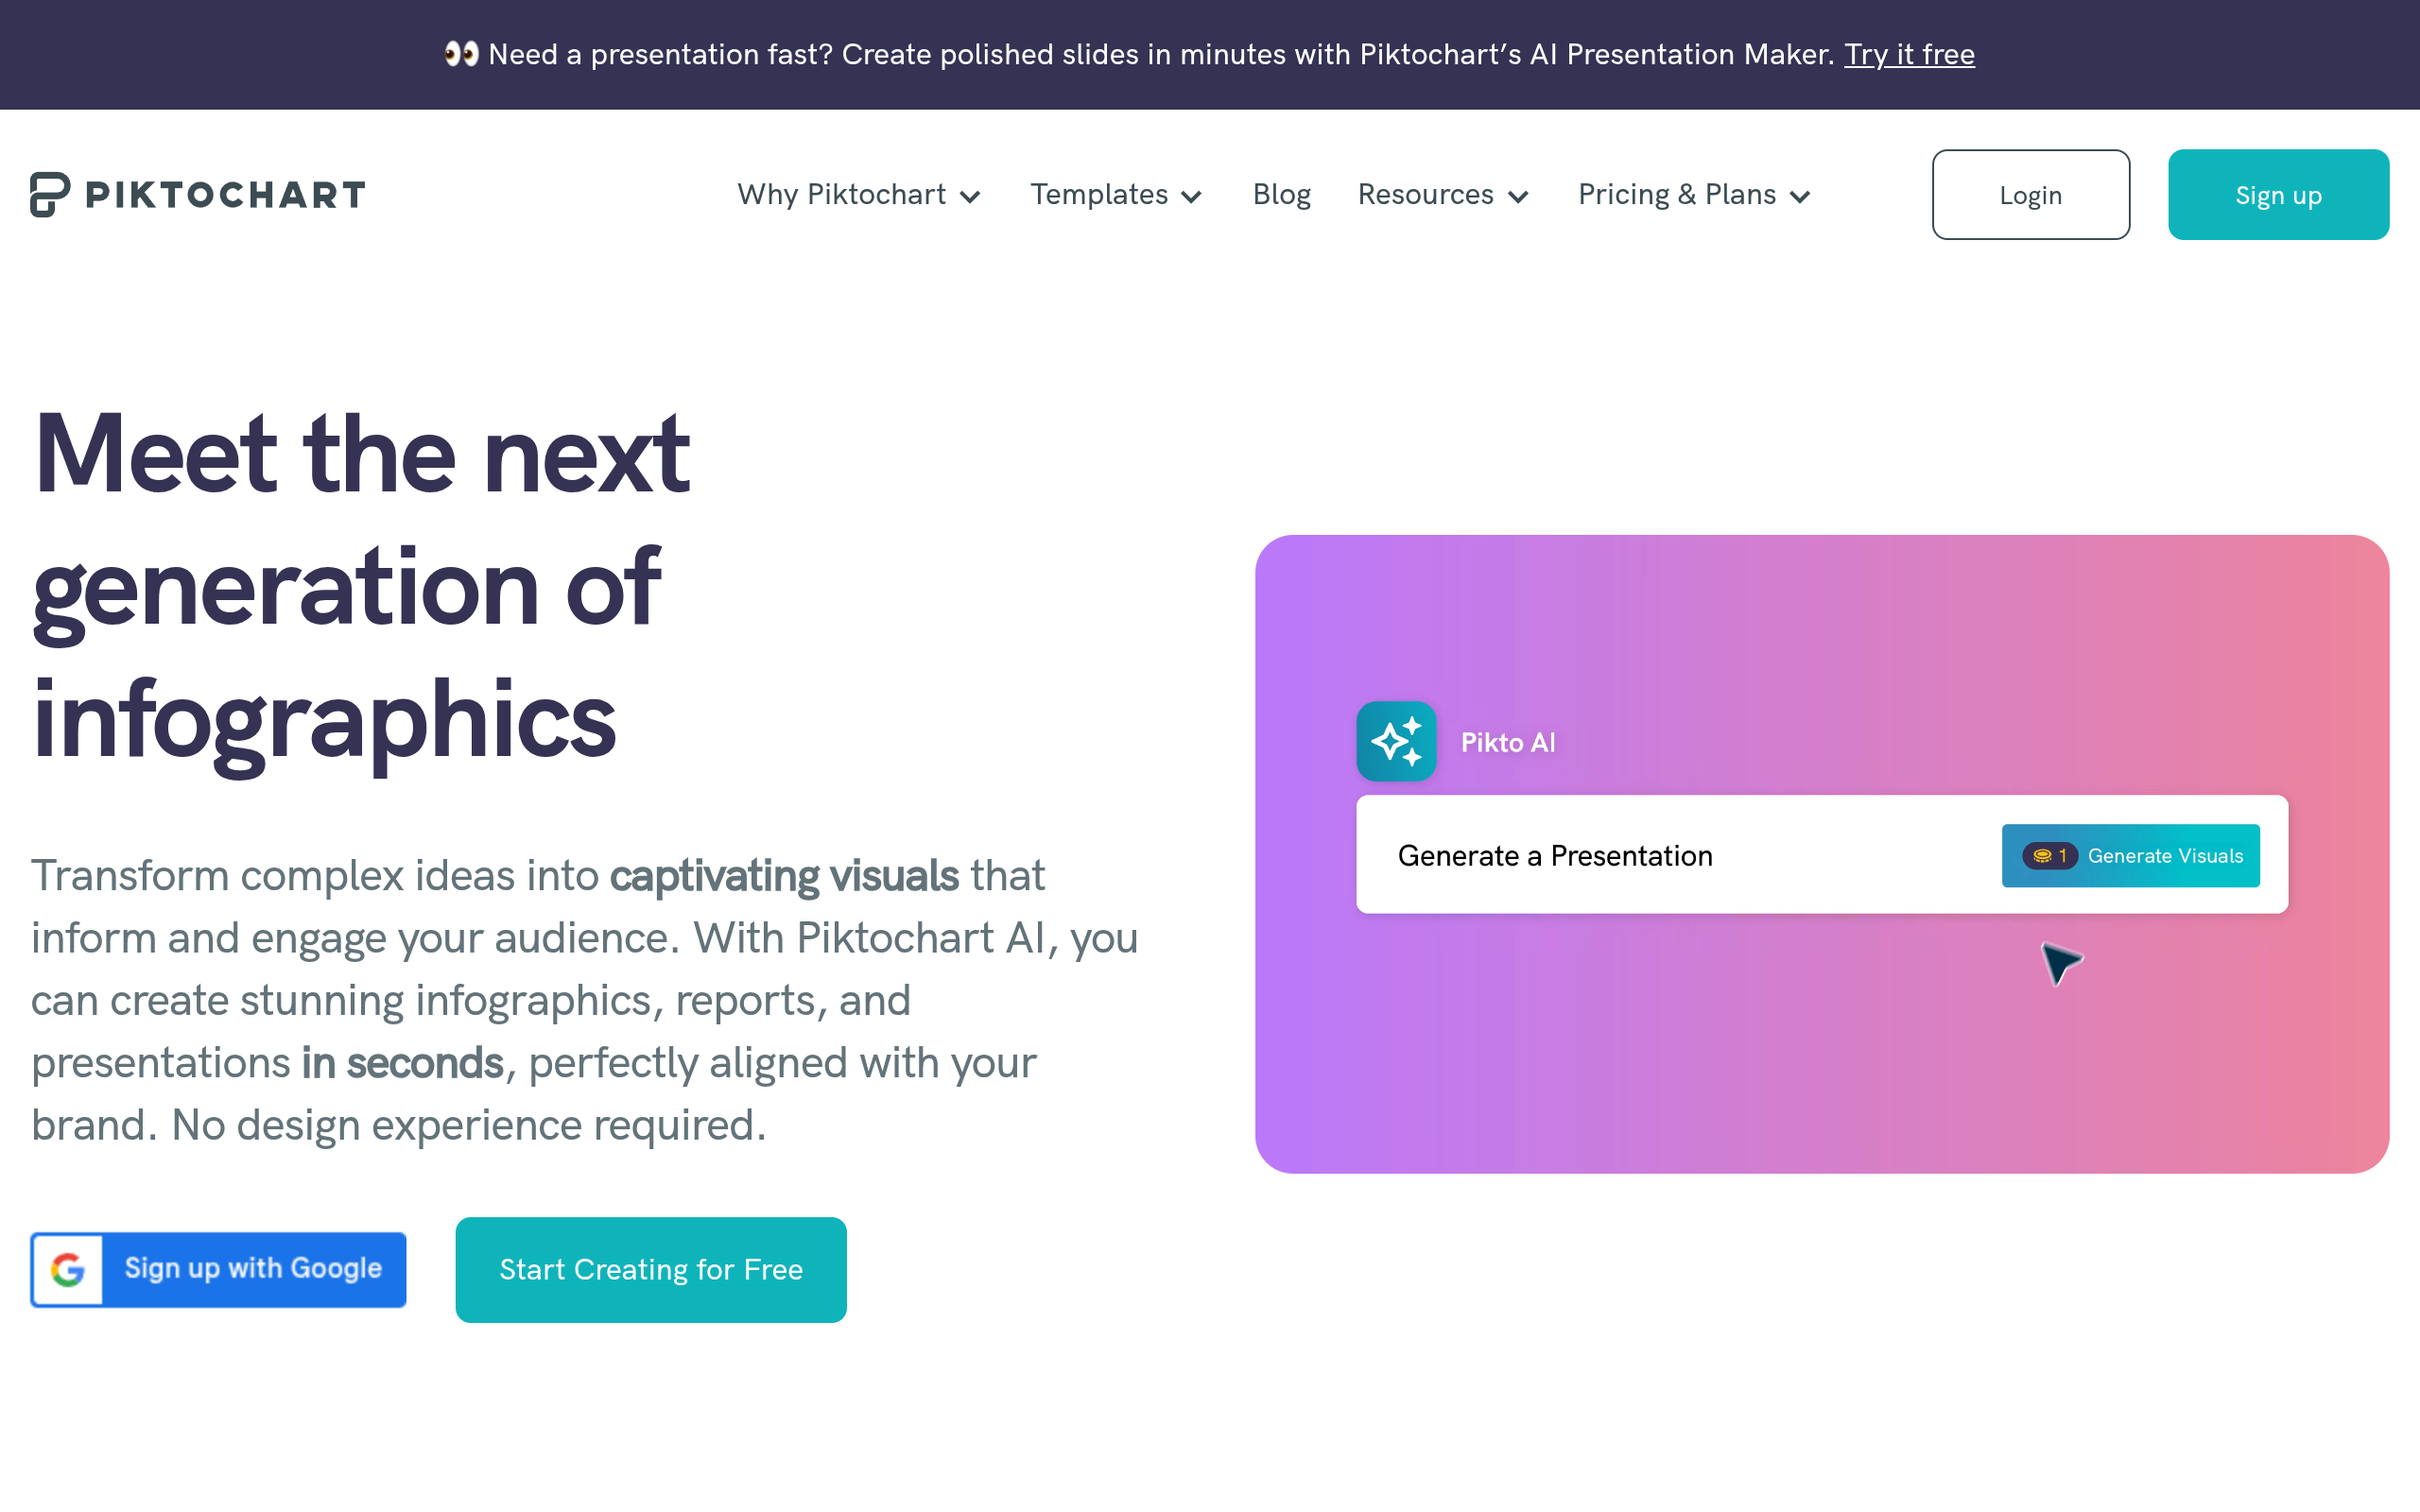The width and height of the screenshot is (2420, 1512).
Task: Click the PIKTOCHART wordmark text
Action: pos(226,195)
